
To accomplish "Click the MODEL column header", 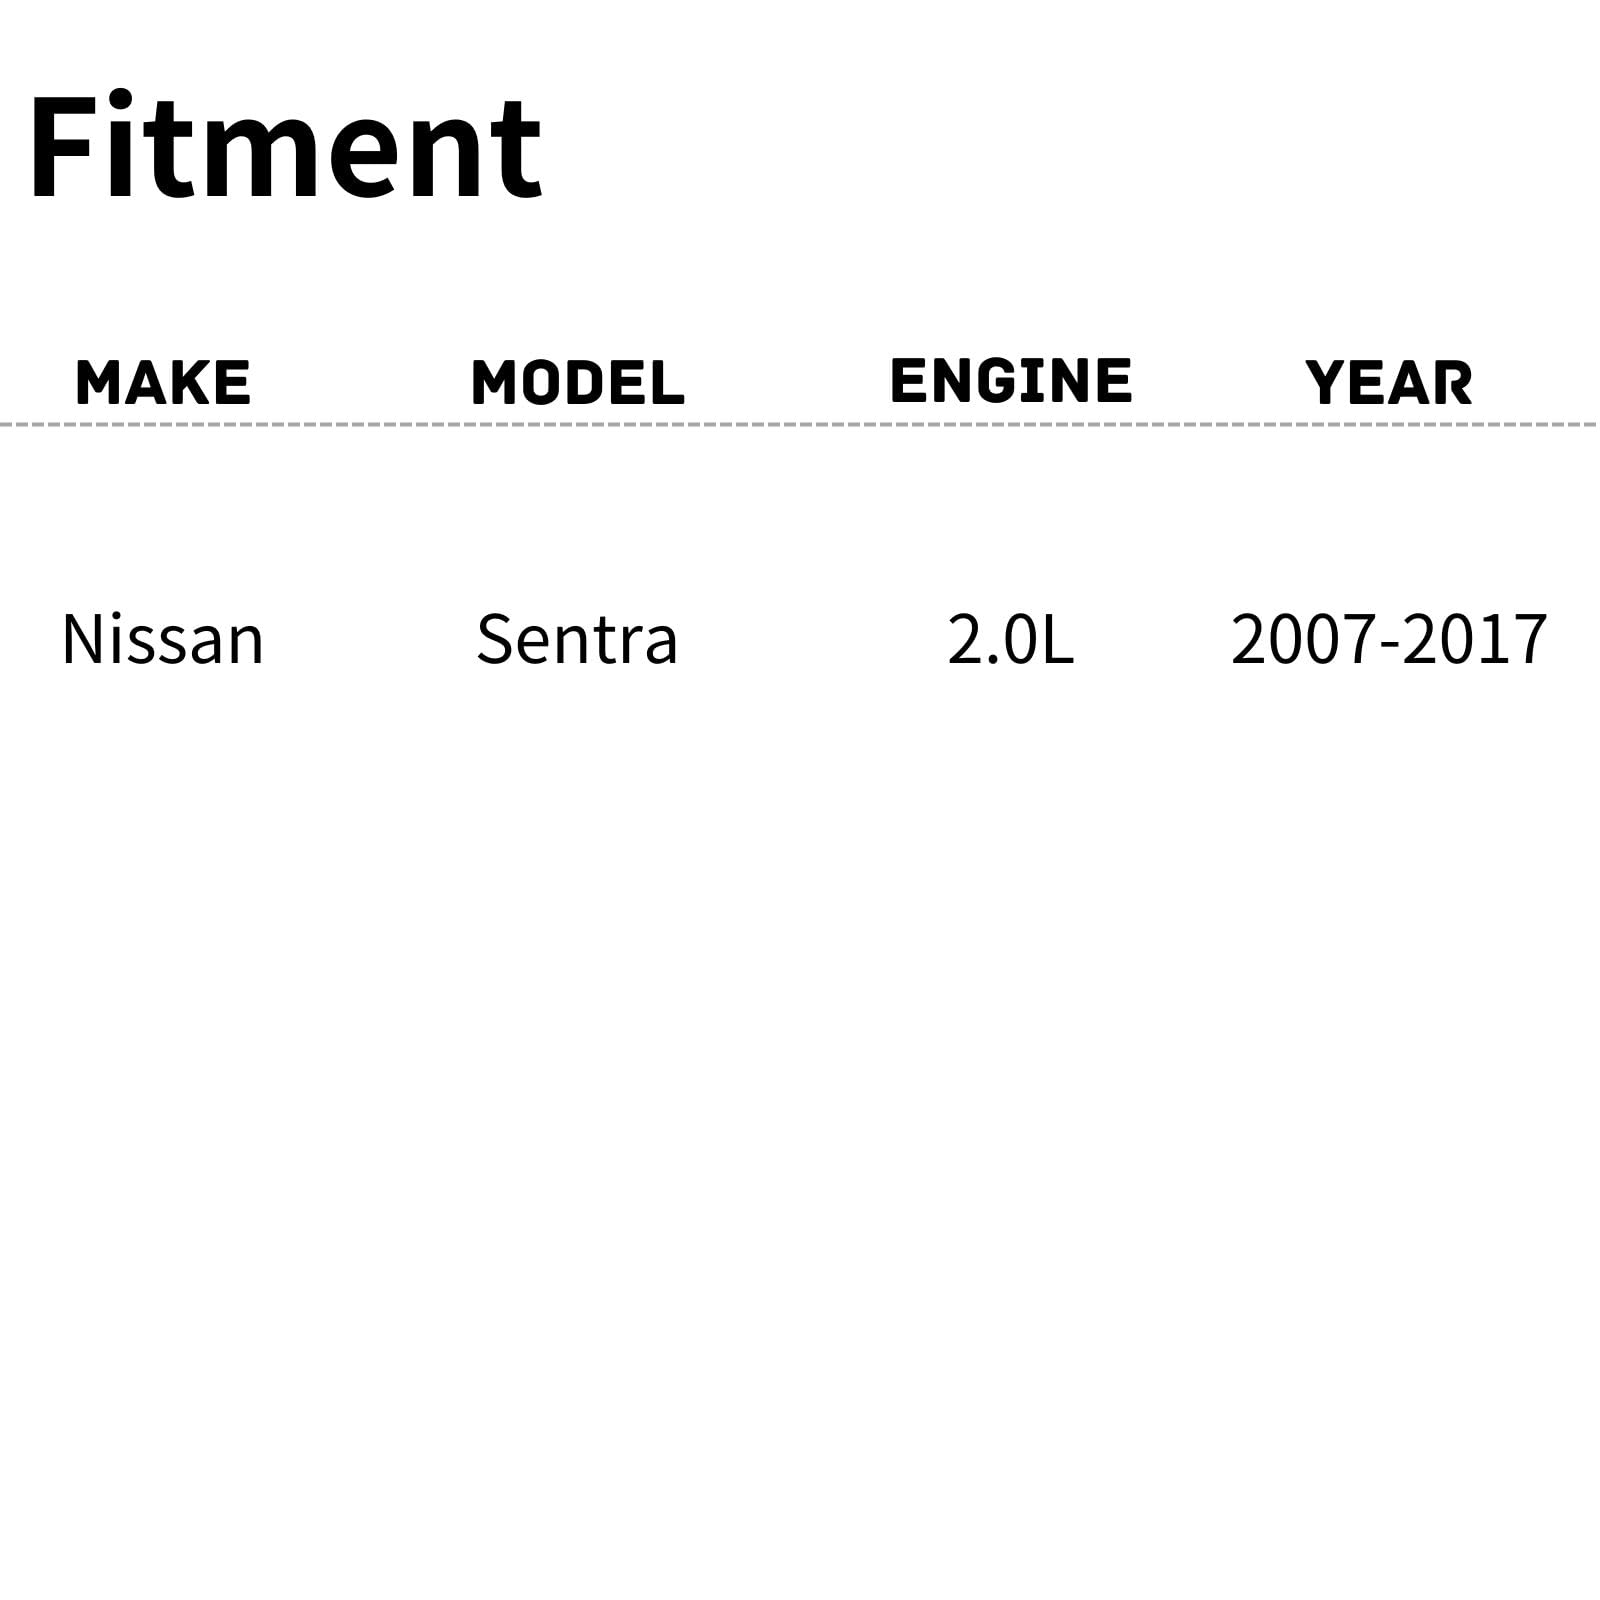I will pos(577,382).
